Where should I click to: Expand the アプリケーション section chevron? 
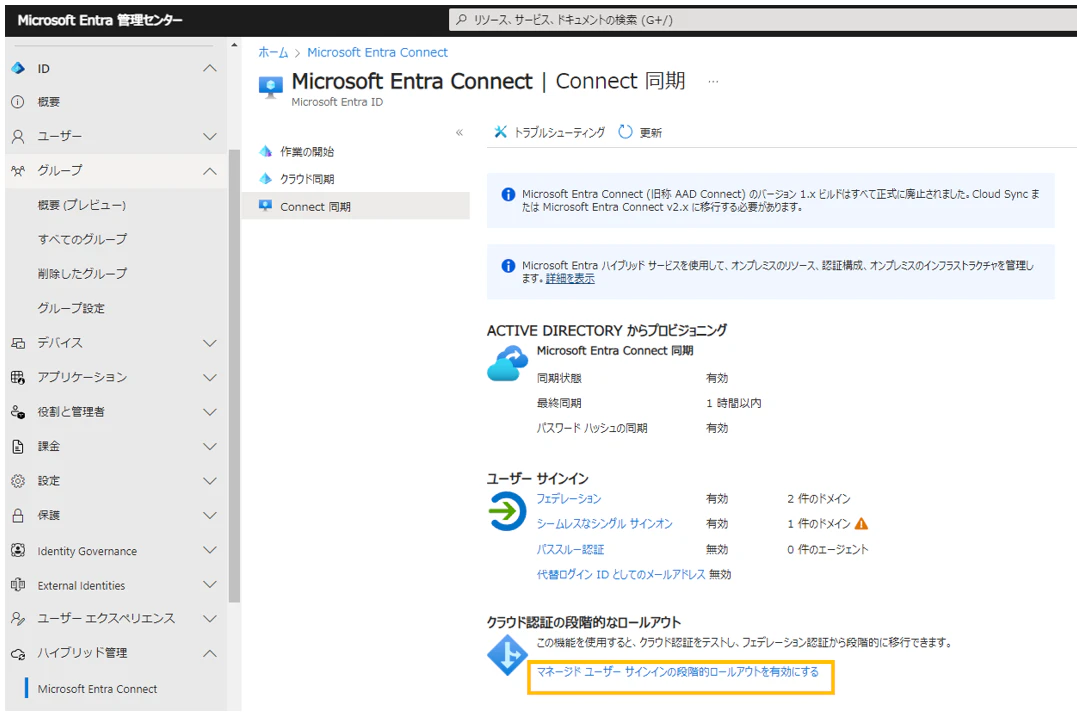(x=210, y=377)
